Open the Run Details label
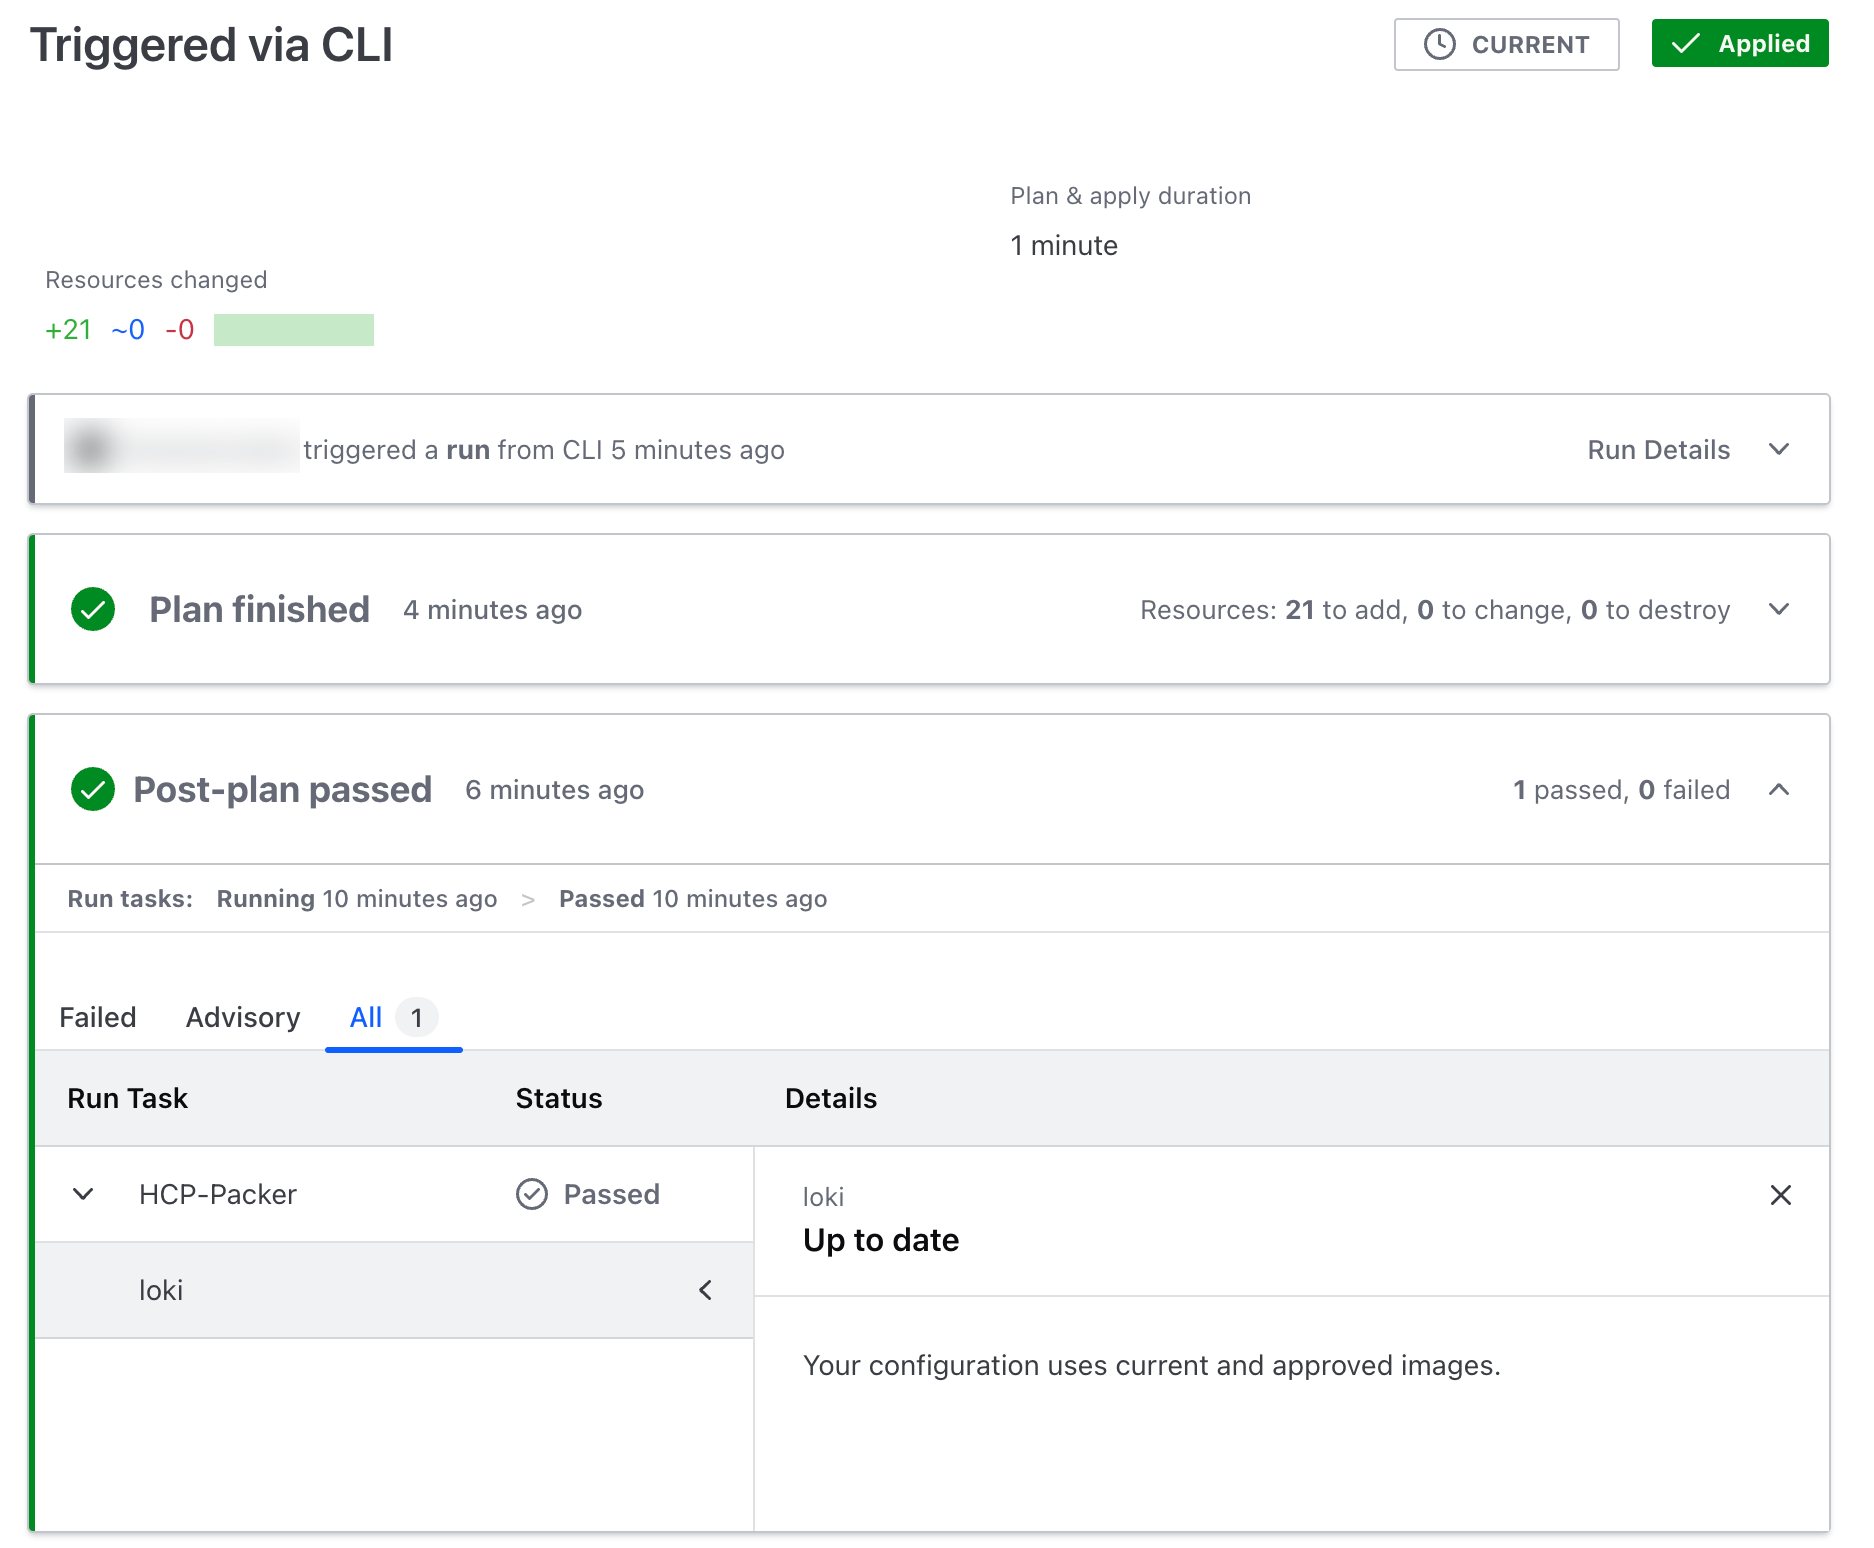1874x1548 pixels. point(1658,450)
